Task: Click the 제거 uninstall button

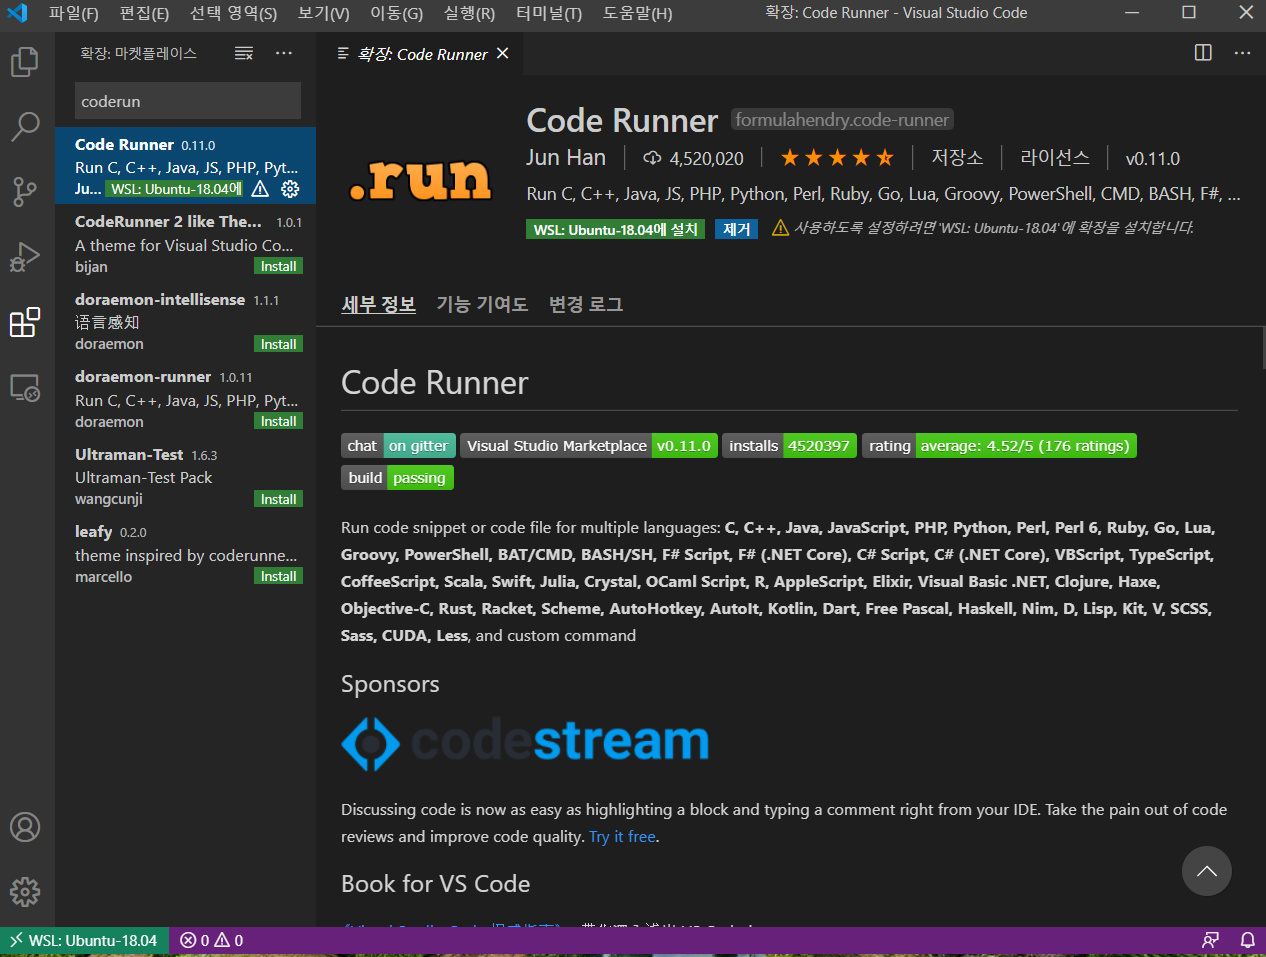Action: pos(737,229)
